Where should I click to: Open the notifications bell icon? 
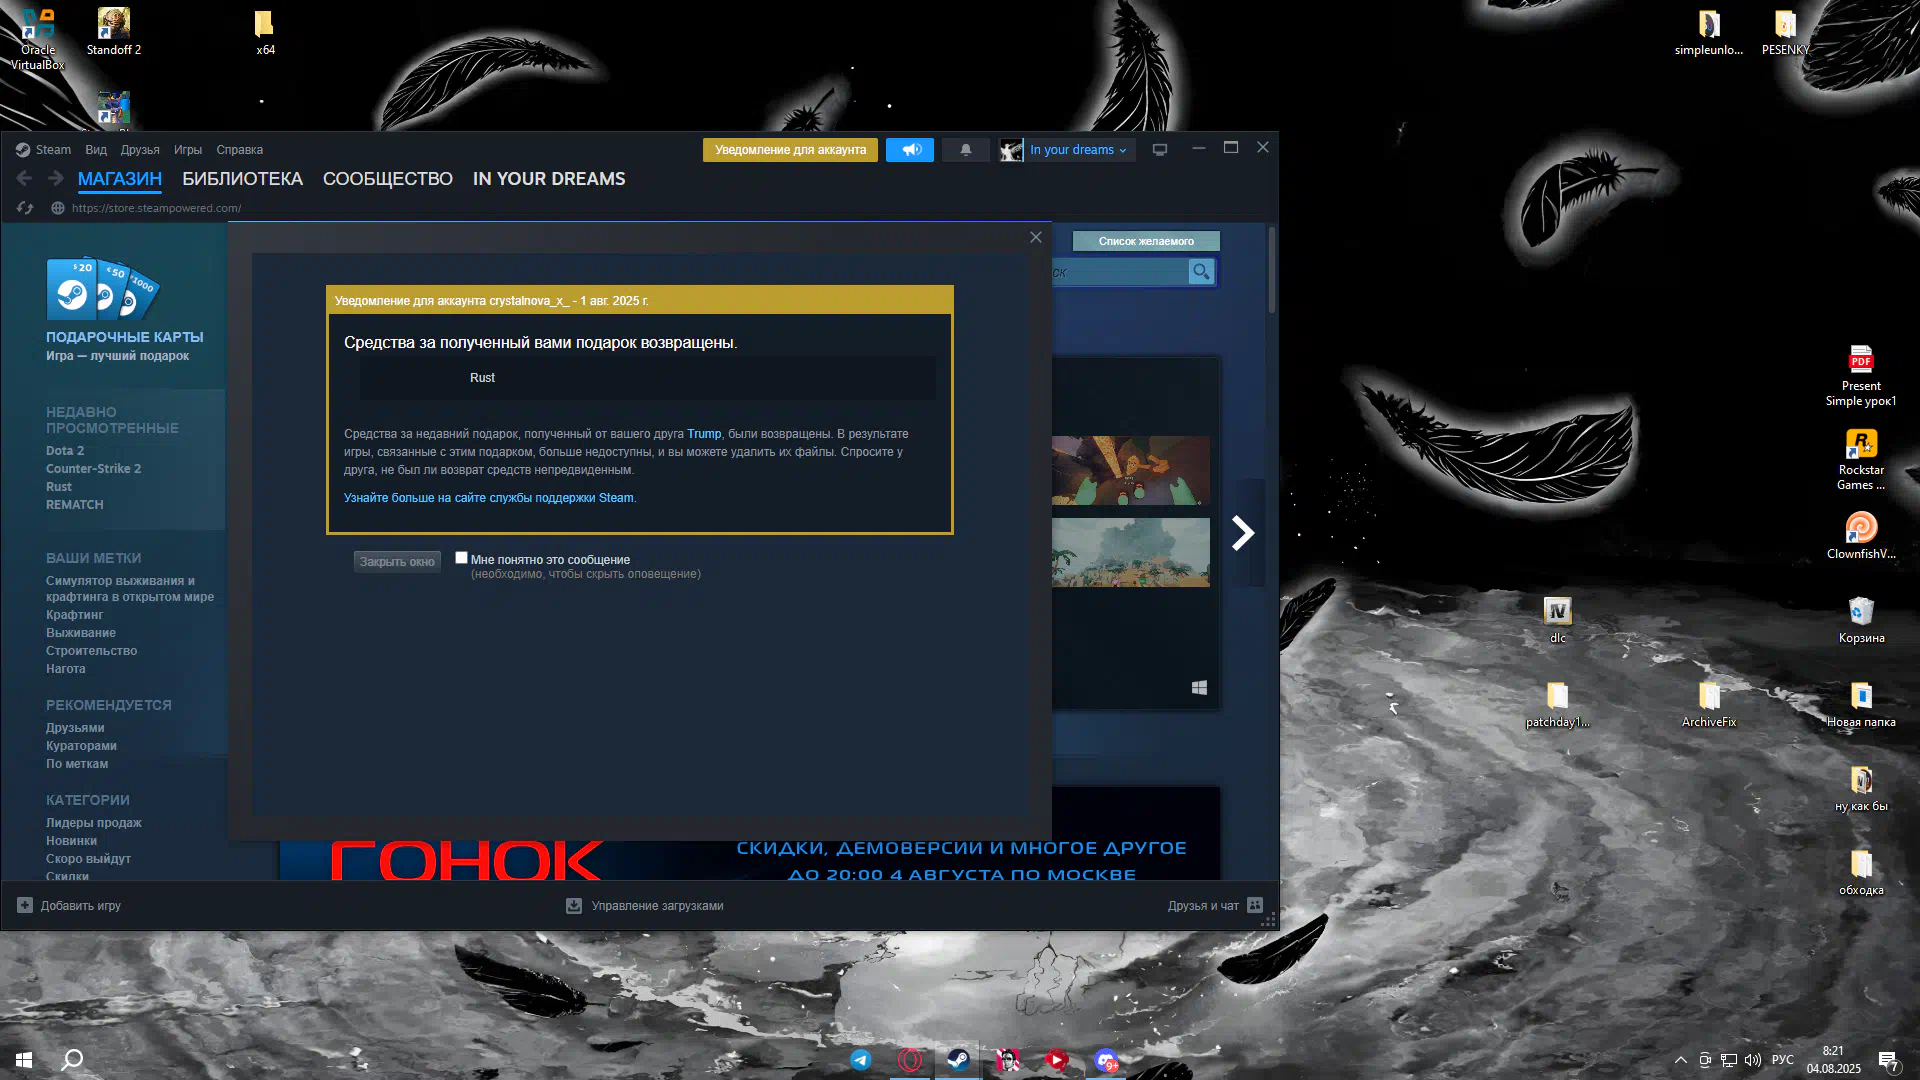[965, 150]
